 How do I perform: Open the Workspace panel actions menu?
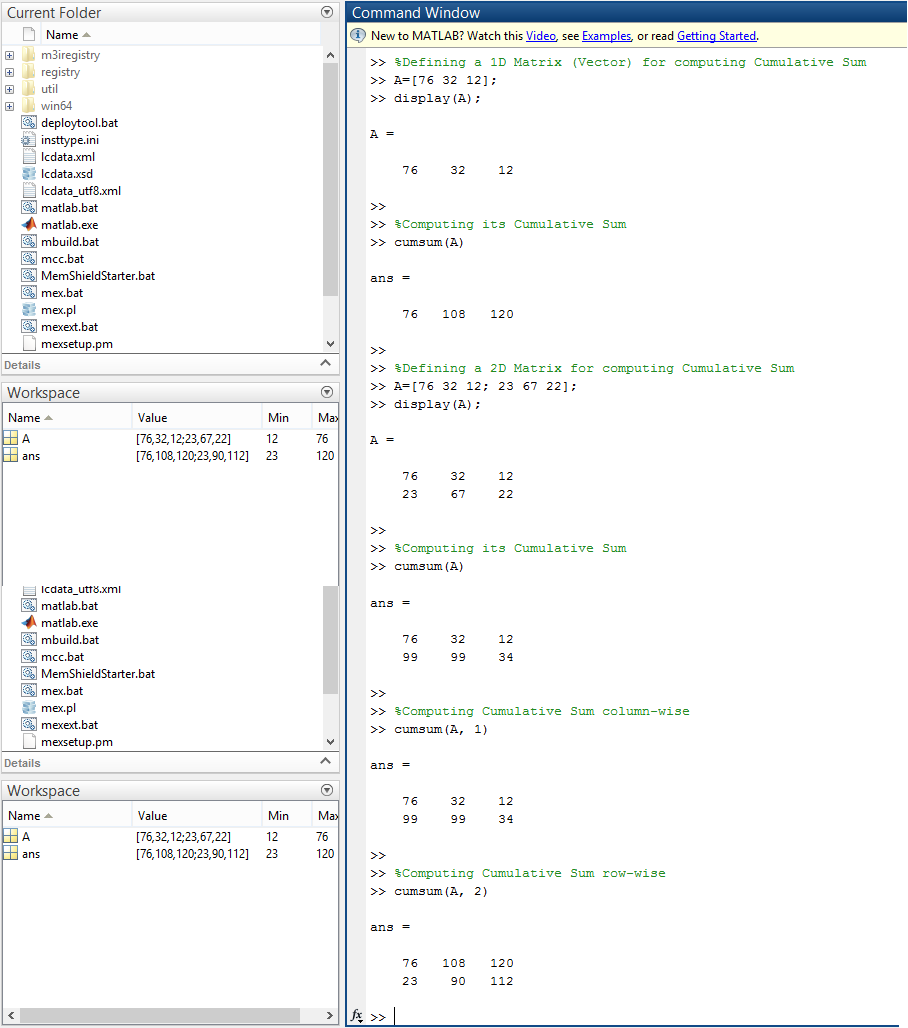pyautogui.click(x=327, y=392)
